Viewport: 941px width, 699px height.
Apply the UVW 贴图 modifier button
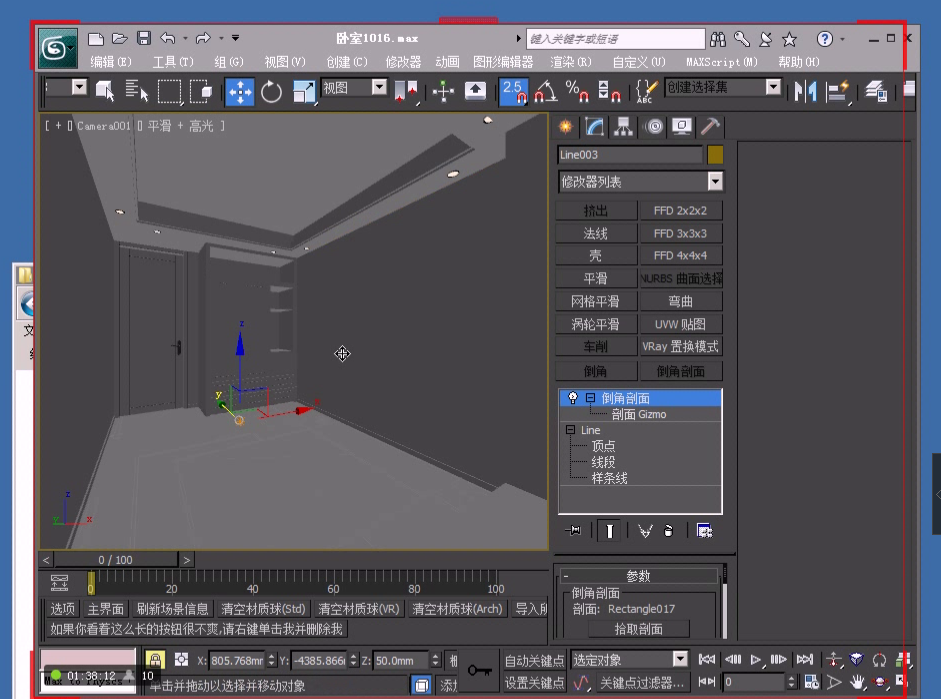[681, 324]
